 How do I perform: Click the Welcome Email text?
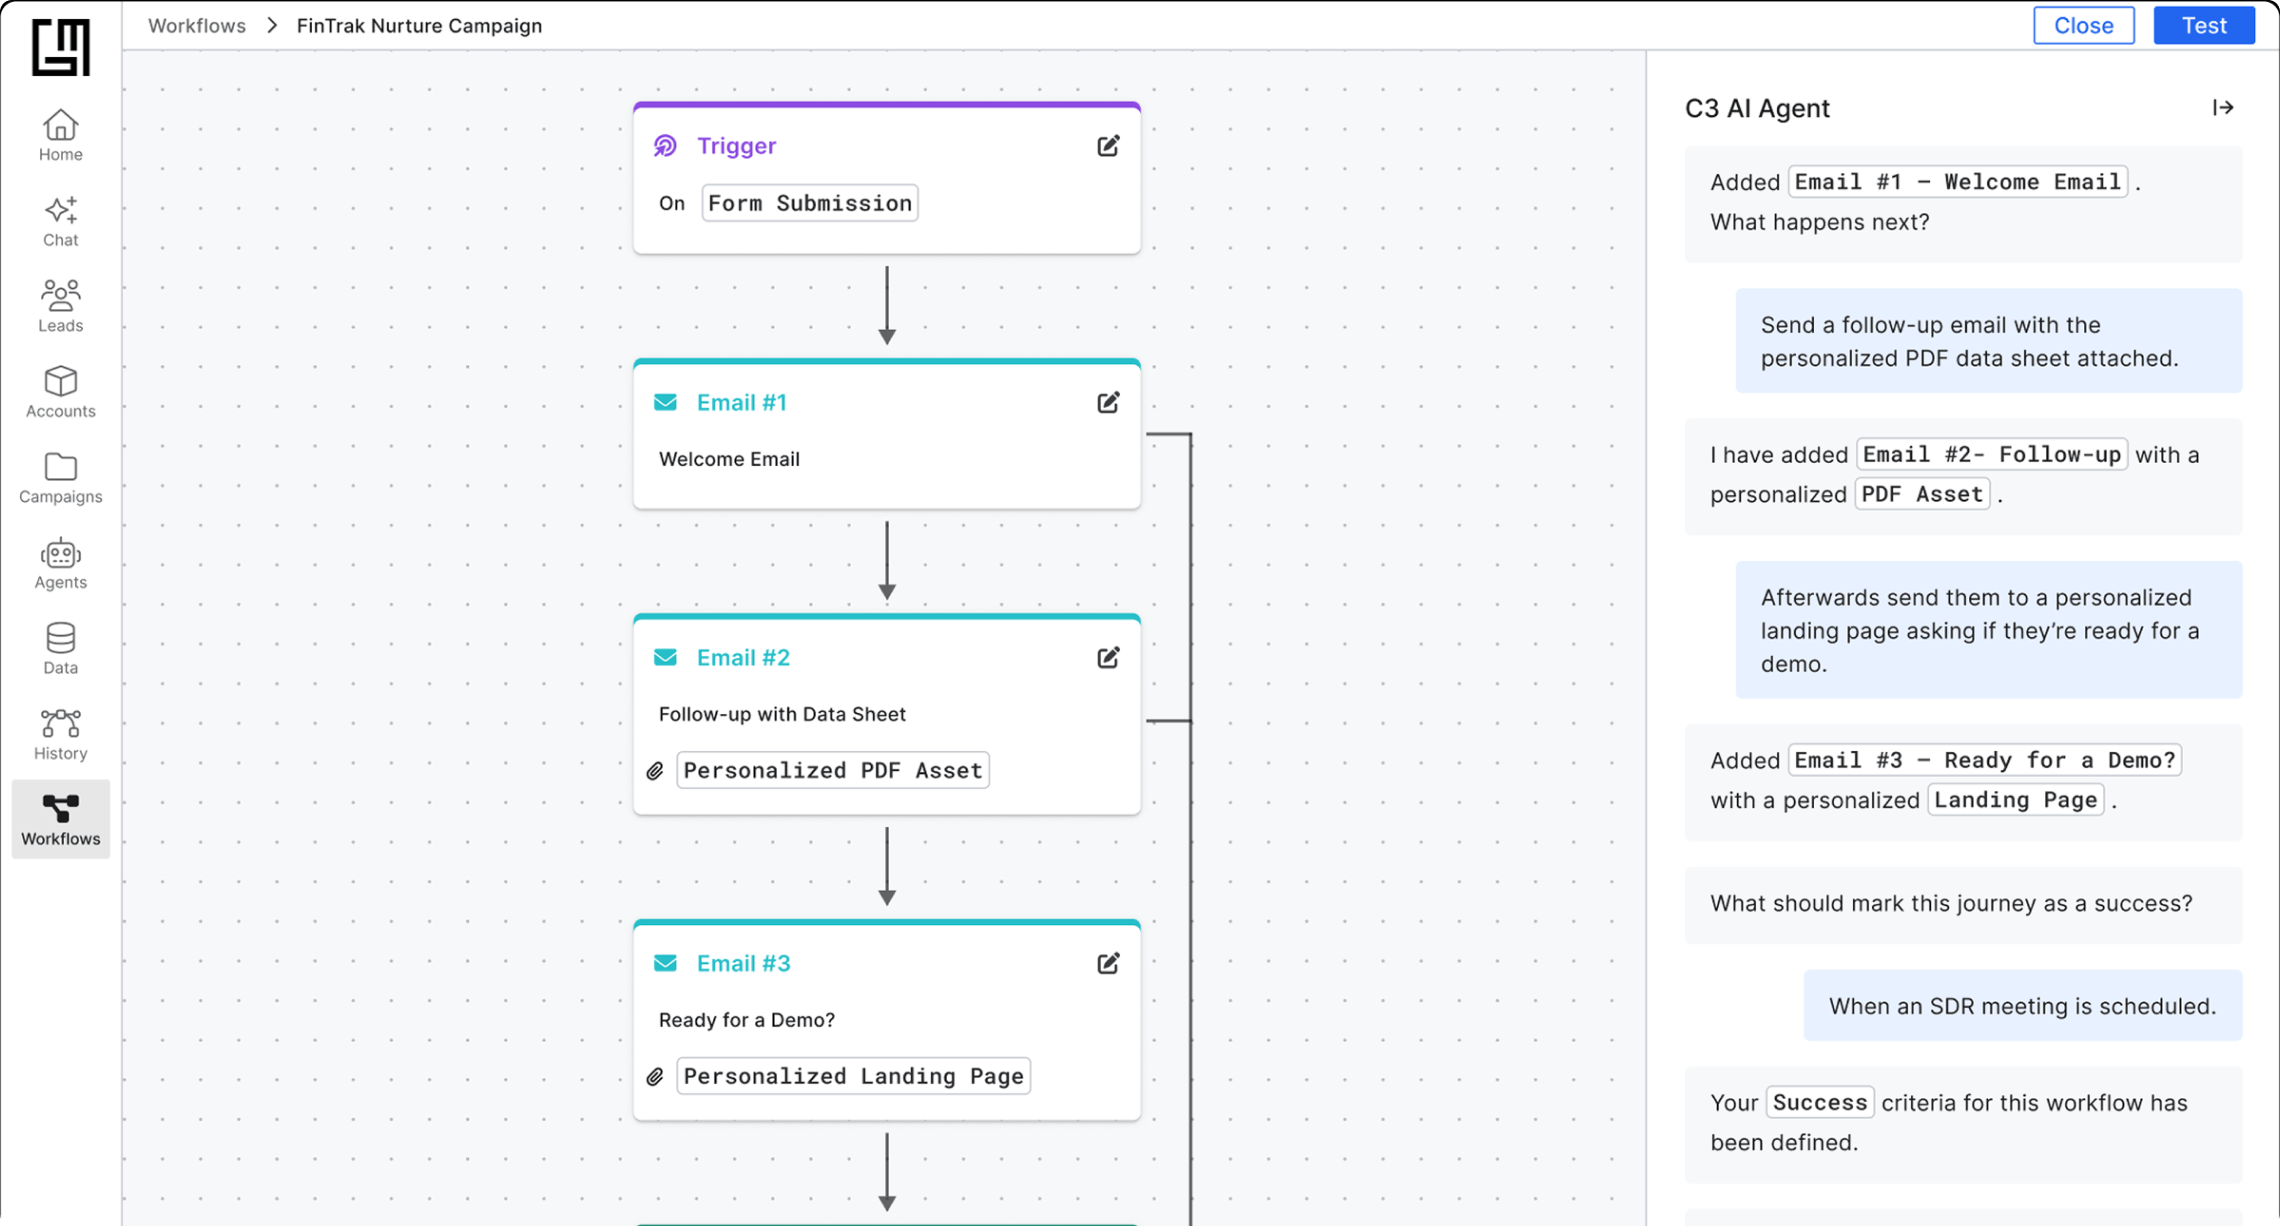(x=729, y=459)
